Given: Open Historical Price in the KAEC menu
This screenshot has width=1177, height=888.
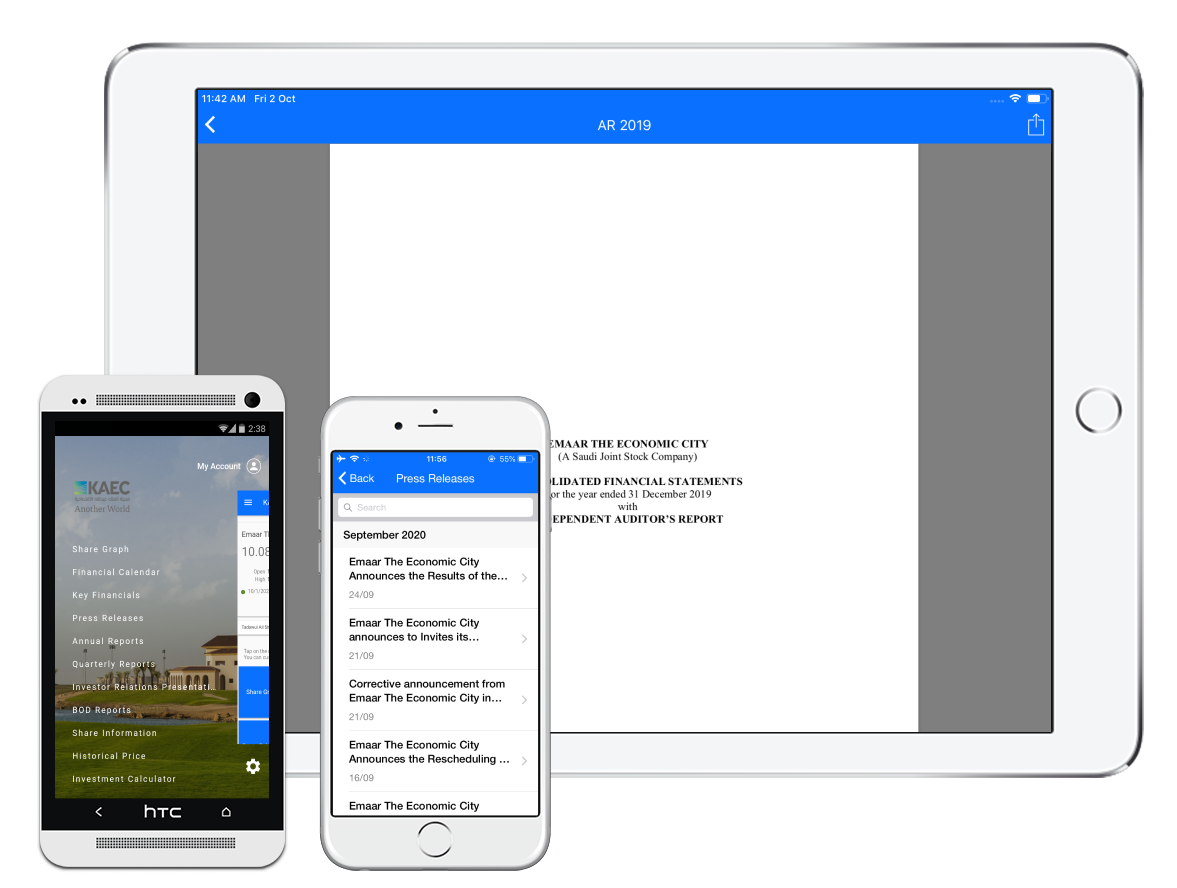Looking at the screenshot, I should click(x=109, y=756).
